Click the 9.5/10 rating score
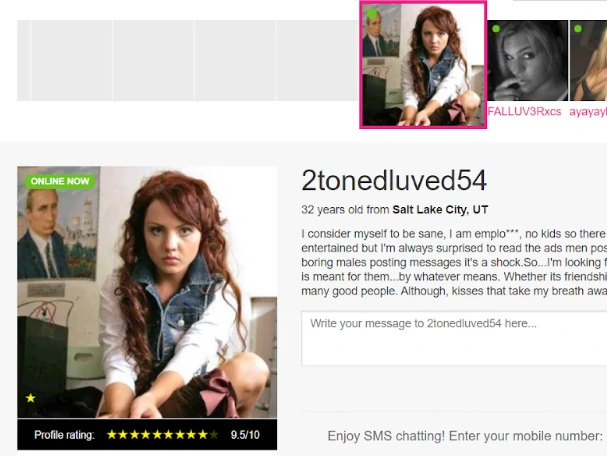 (245, 435)
